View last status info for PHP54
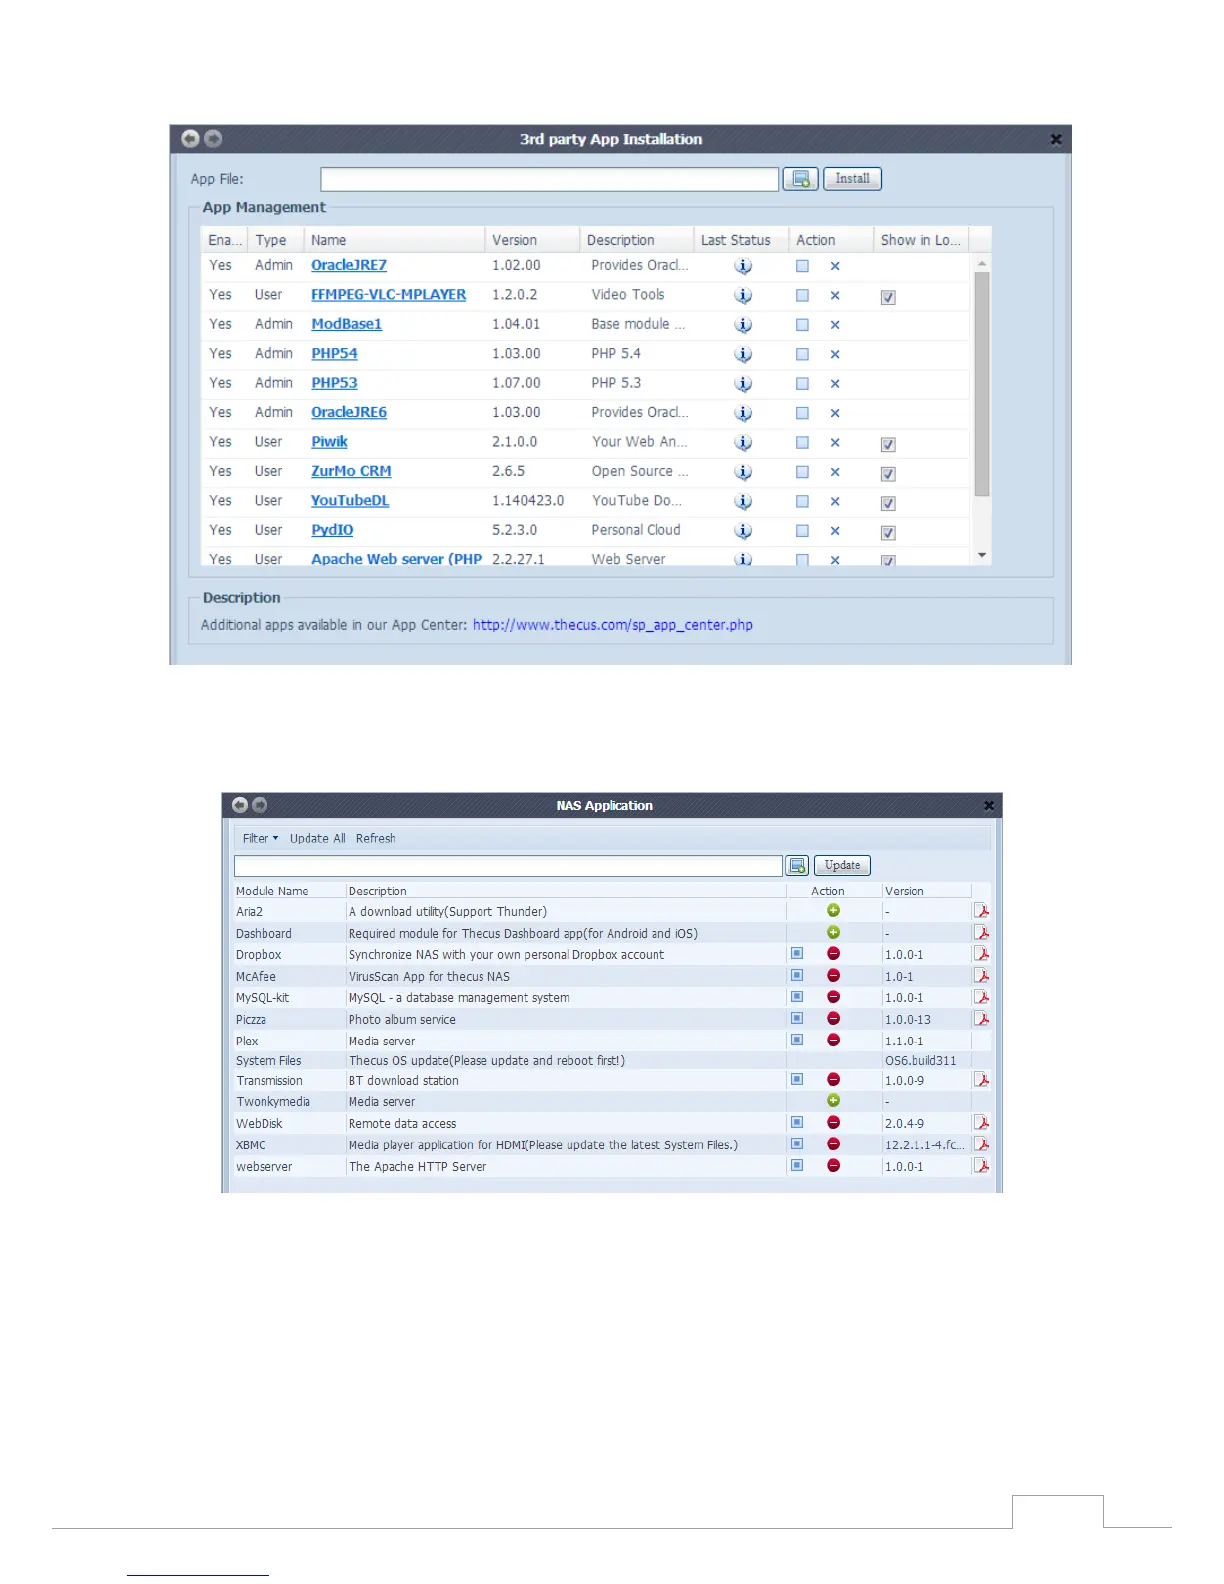Screen dimensions: 1224x1584 743,354
